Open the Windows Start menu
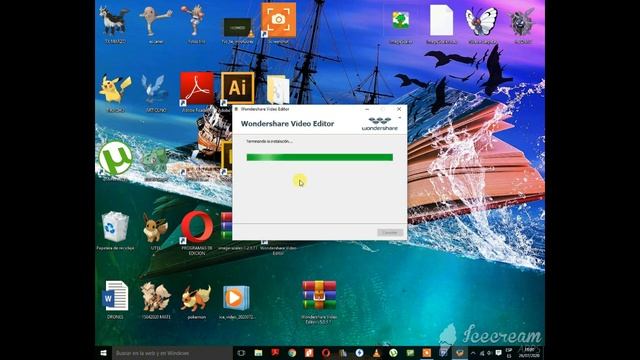Viewport: 640px width, 360px height. [x=103, y=353]
